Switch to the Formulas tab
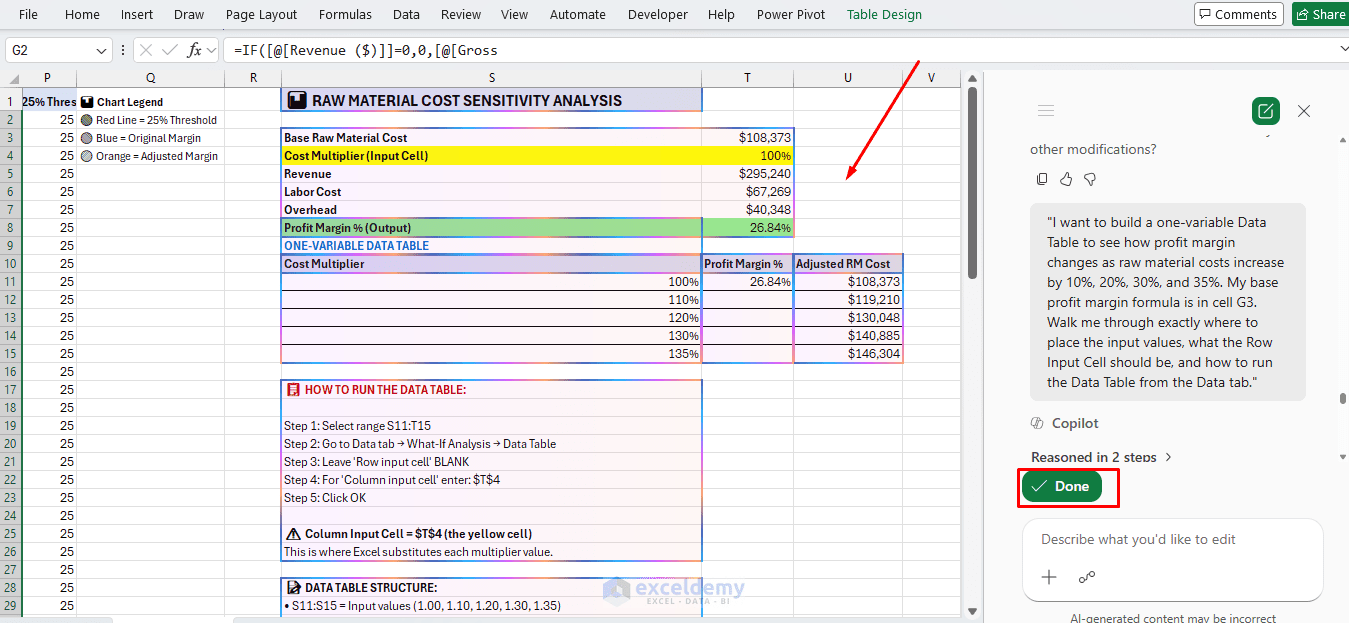Viewport: 1349px width, 623px height. tap(345, 14)
